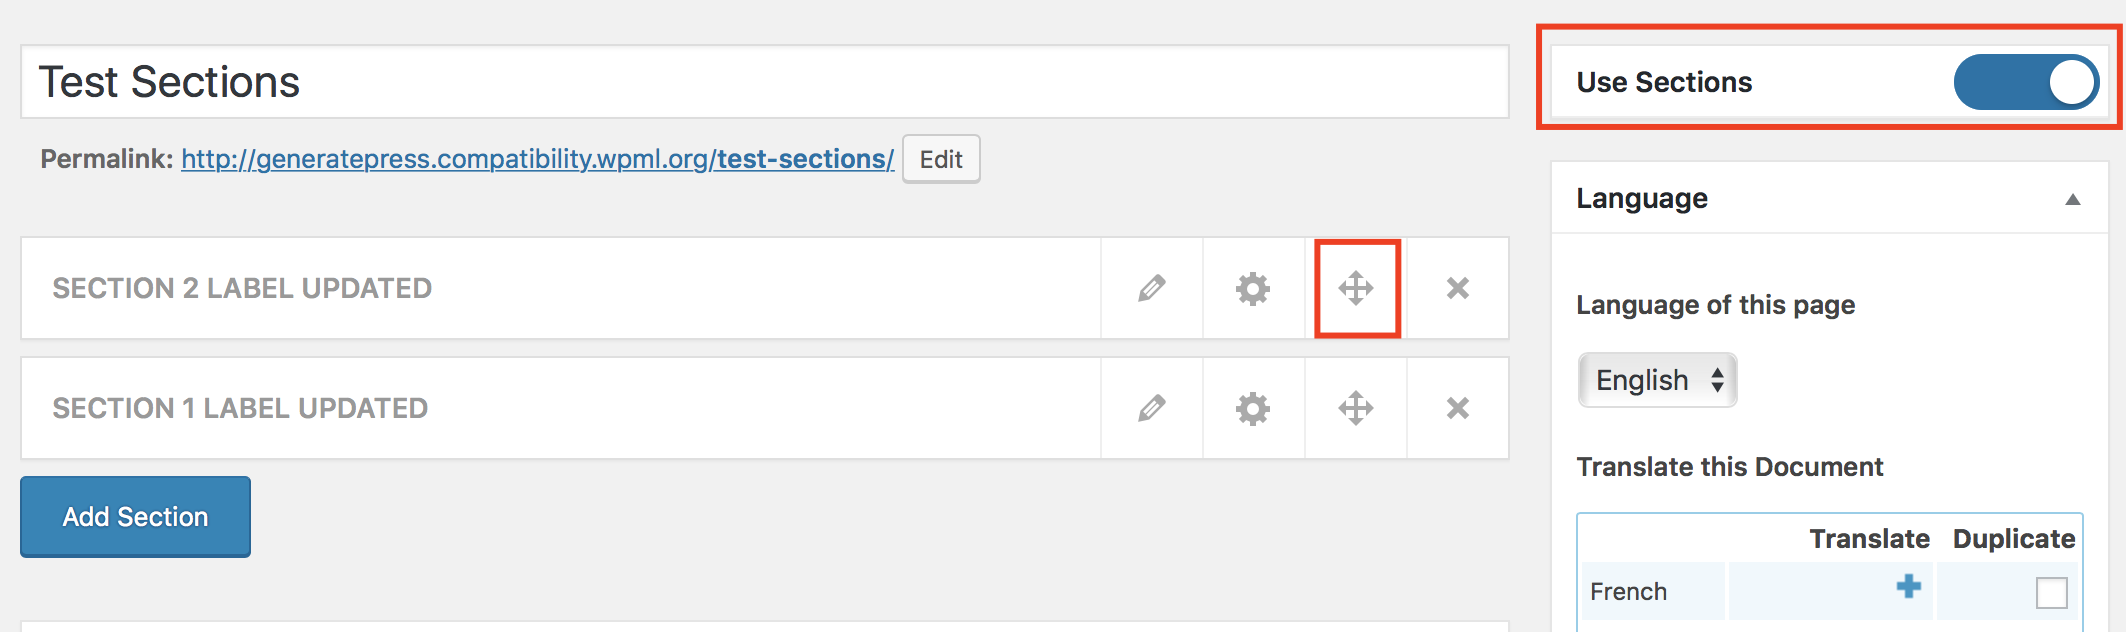Check the French Duplicate checkbox
The width and height of the screenshot is (2126, 632).
pyautogui.click(x=2052, y=592)
